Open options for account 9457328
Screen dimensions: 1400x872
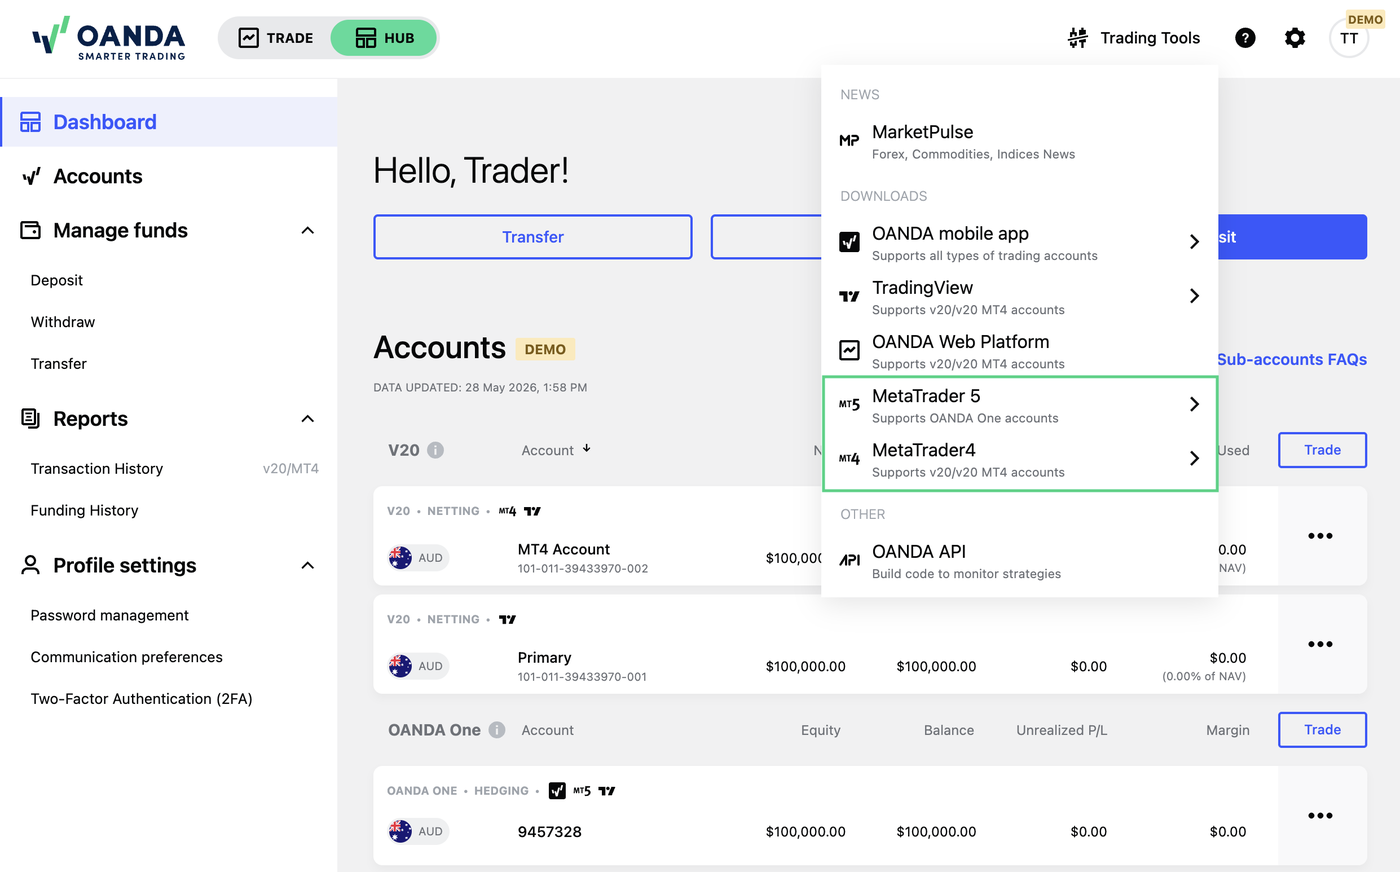coord(1320,816)
